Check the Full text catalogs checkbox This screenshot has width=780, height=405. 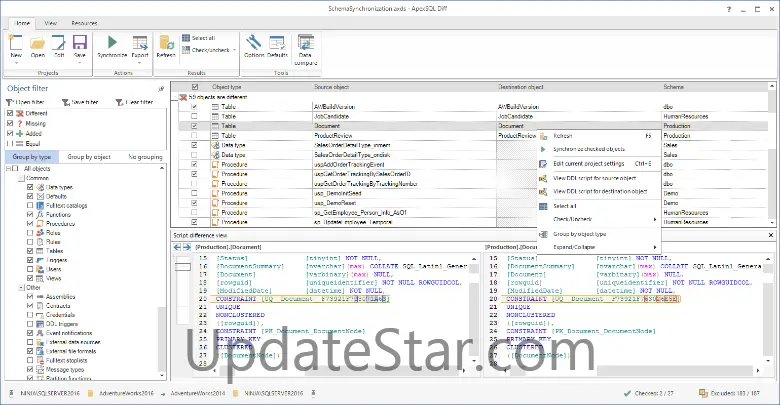(30, 205)
